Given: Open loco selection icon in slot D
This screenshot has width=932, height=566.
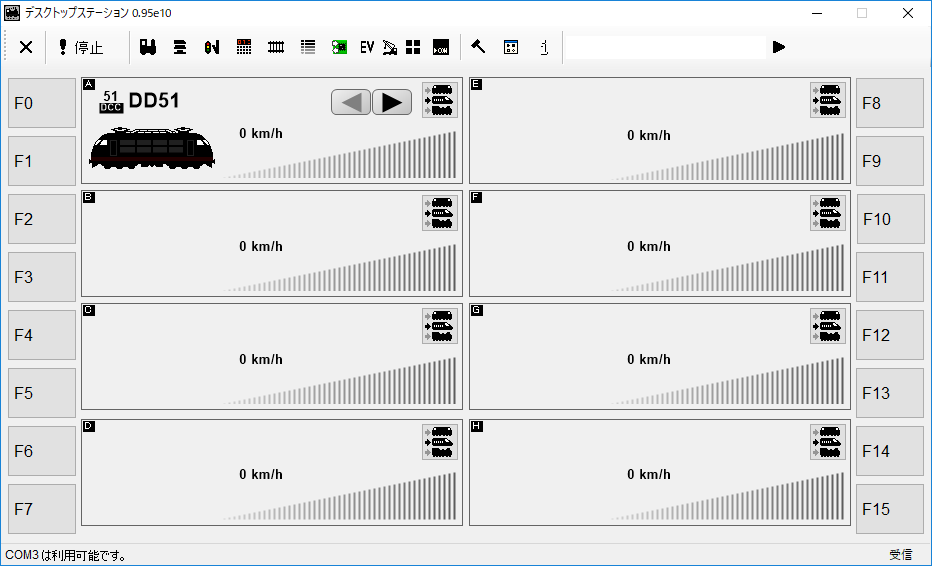Looking at the screenshot, I should pyautogui.click(x=440, y=442).
